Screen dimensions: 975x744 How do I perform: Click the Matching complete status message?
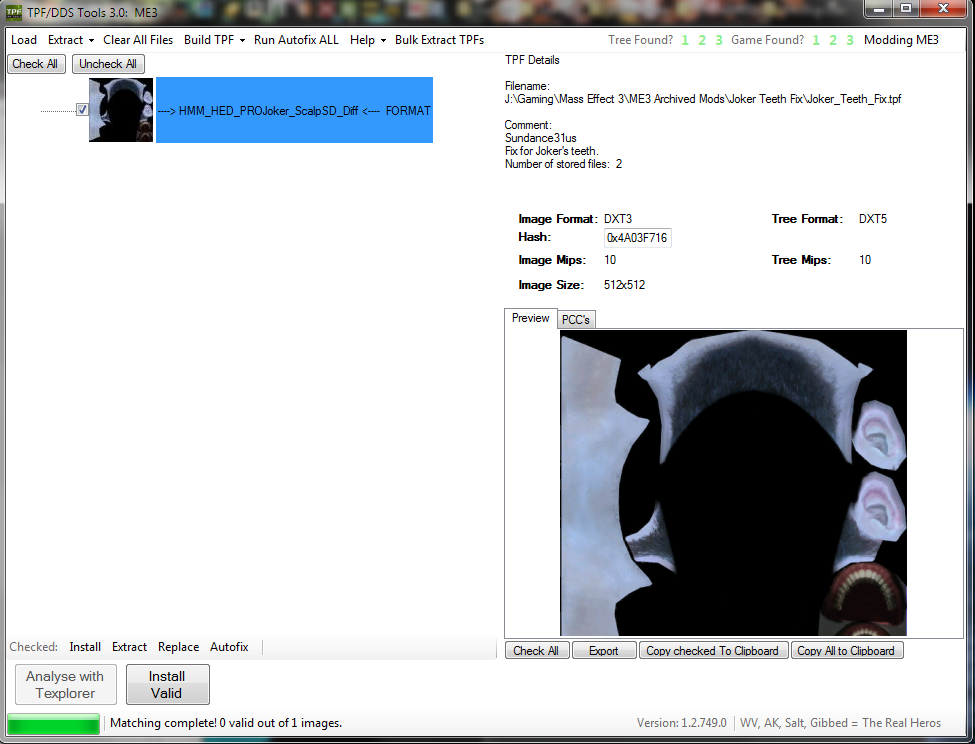click(x=226, y=723)
